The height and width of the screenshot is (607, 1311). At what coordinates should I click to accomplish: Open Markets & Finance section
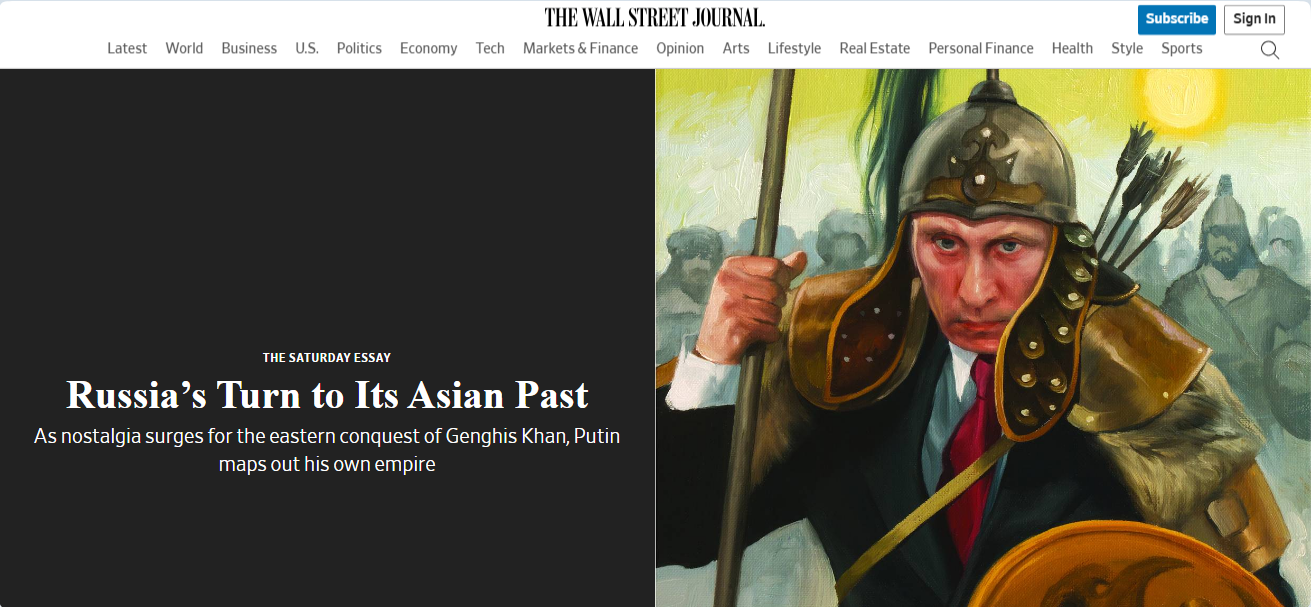580,48
